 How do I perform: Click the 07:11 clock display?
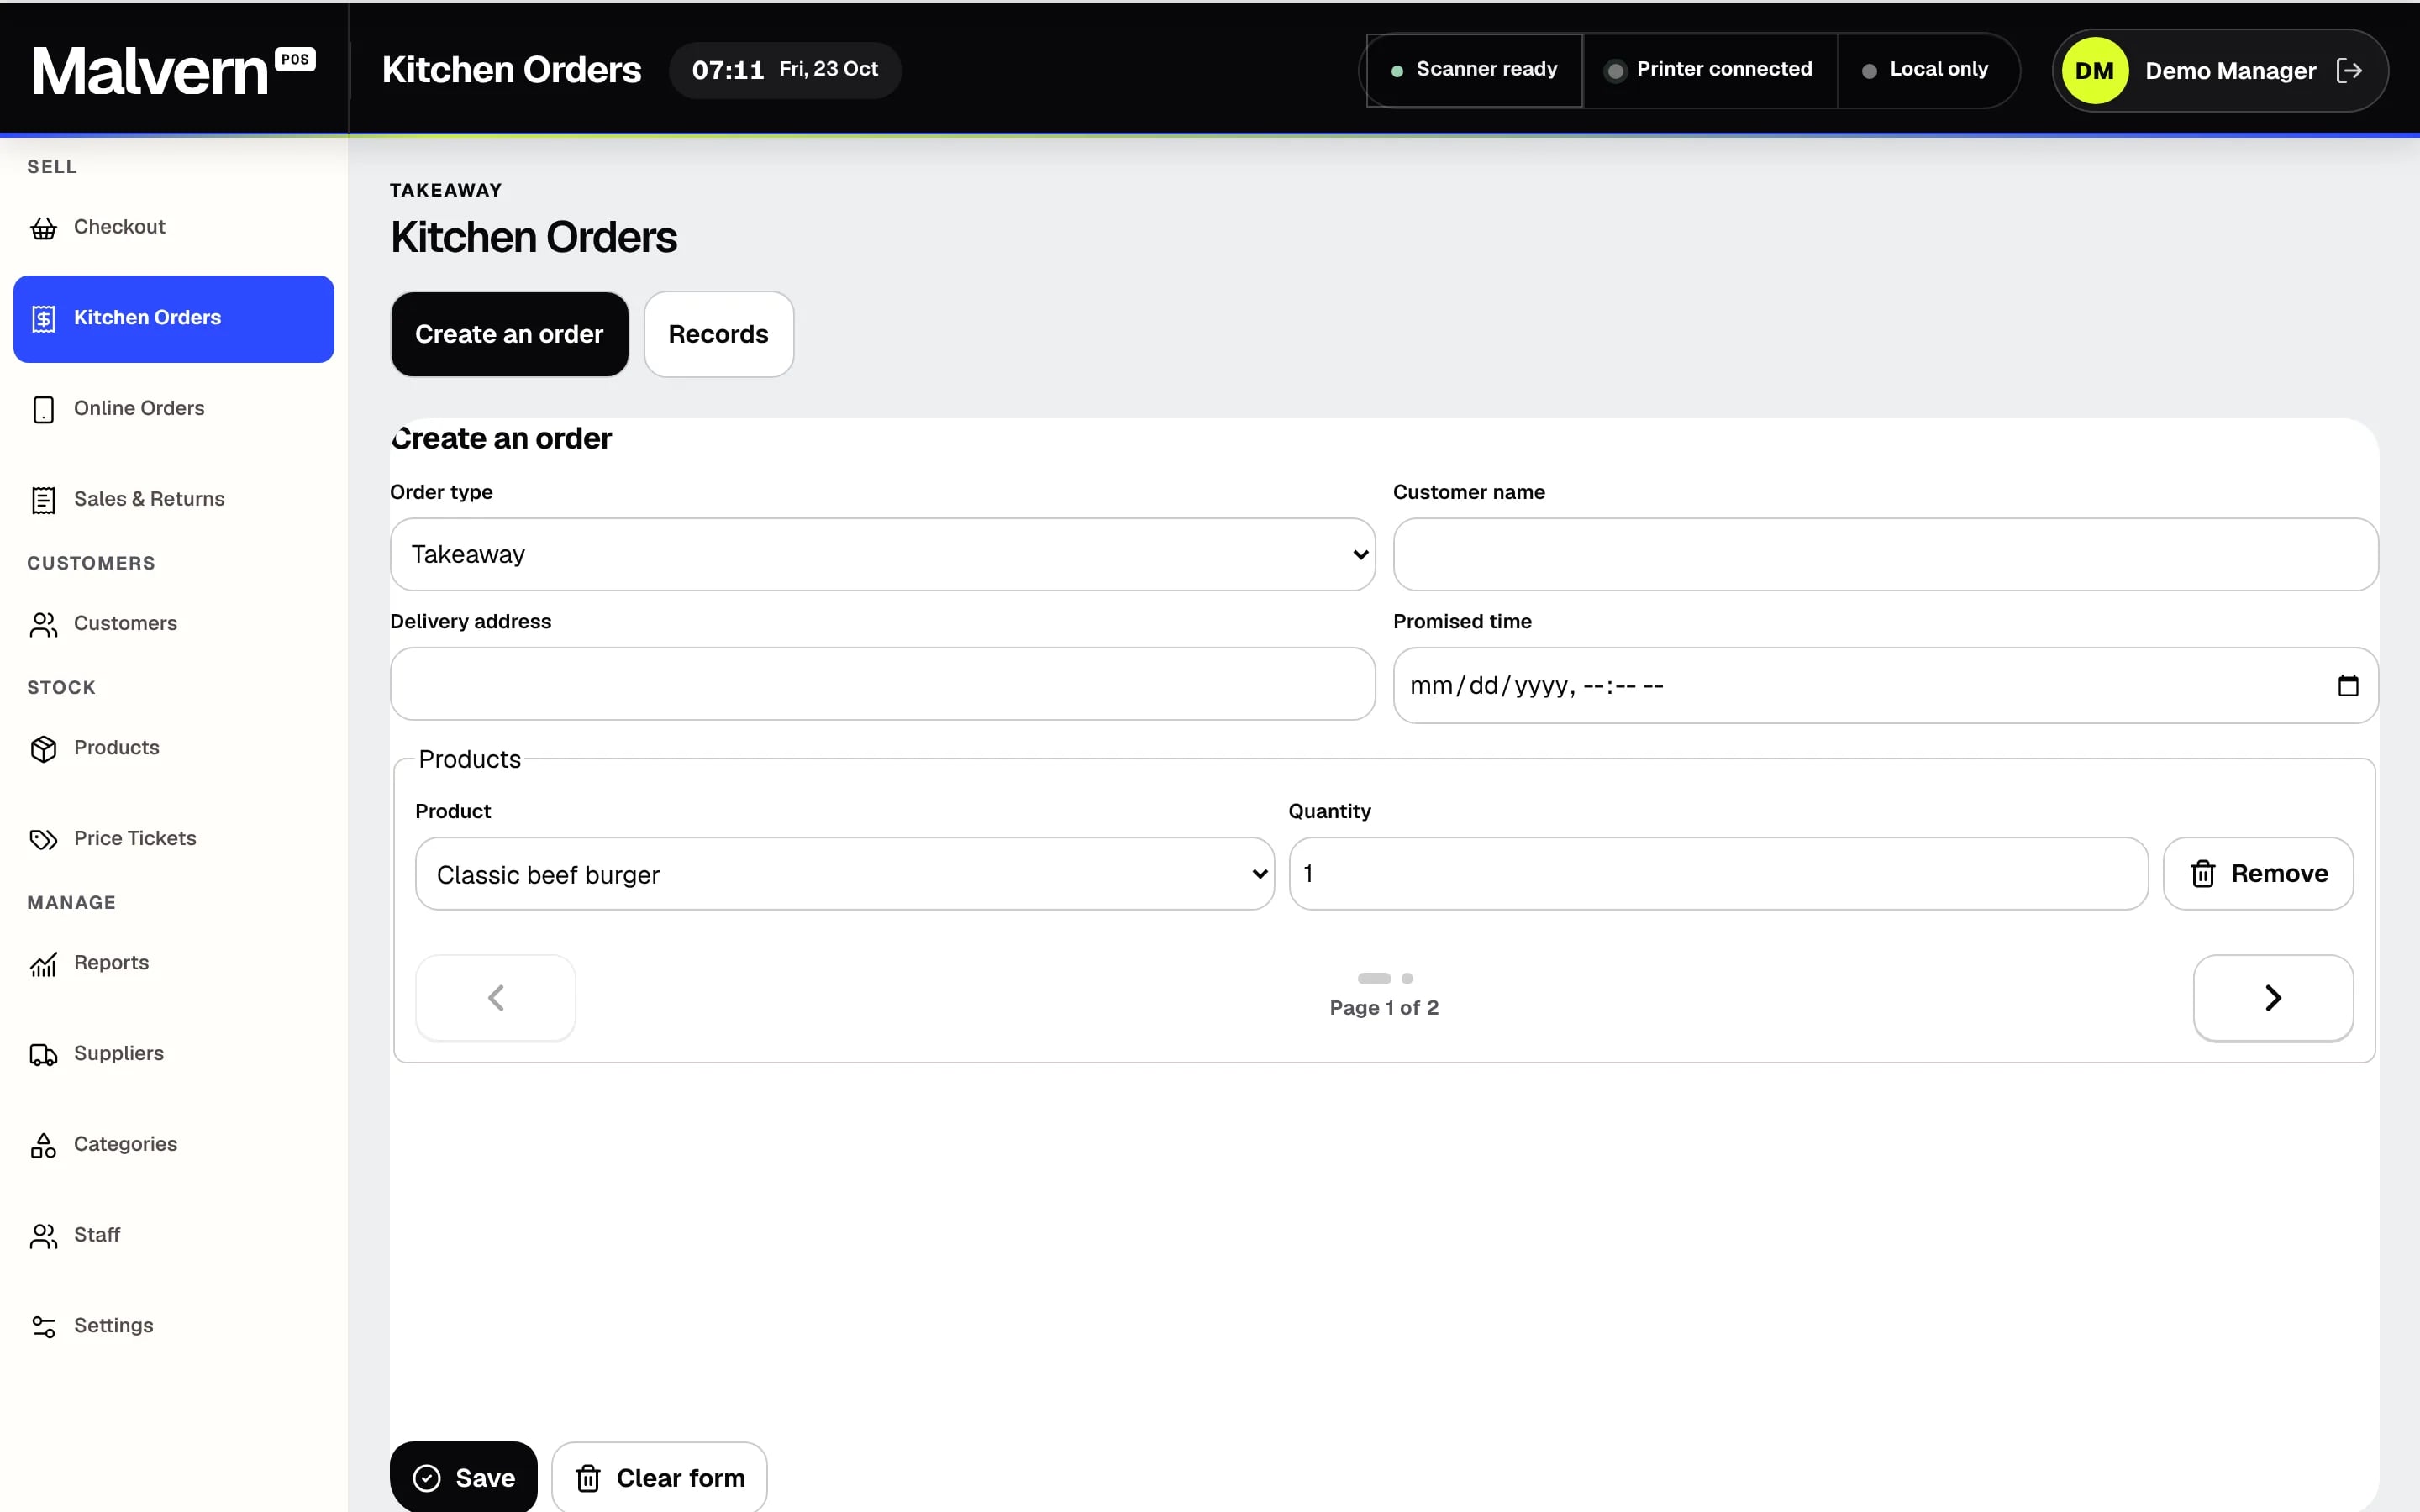pyautogui.click(x=727, y=70)
